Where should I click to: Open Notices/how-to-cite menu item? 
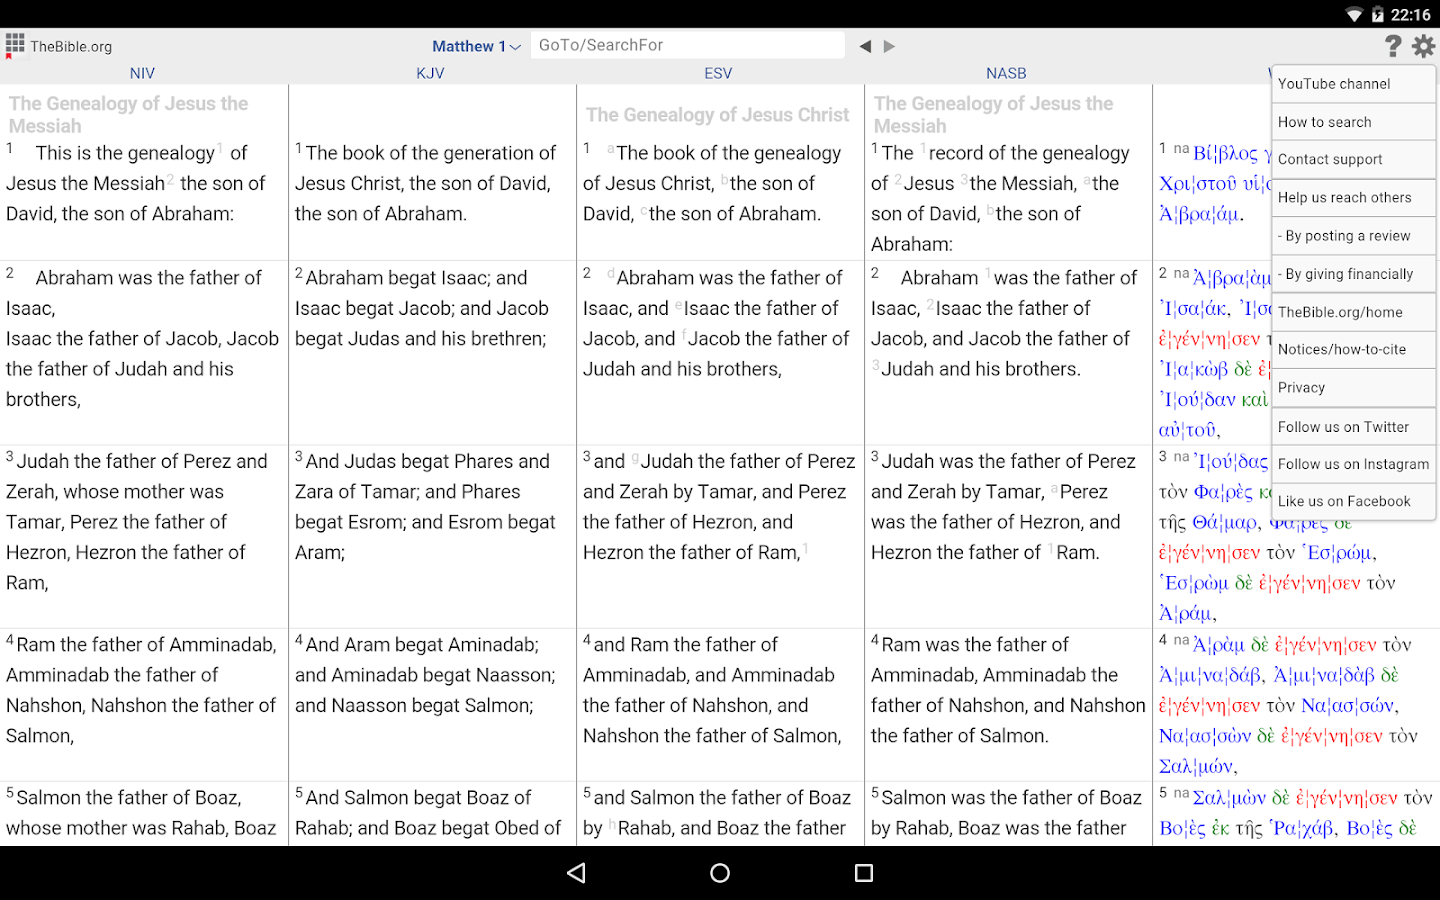point(1354,349)
